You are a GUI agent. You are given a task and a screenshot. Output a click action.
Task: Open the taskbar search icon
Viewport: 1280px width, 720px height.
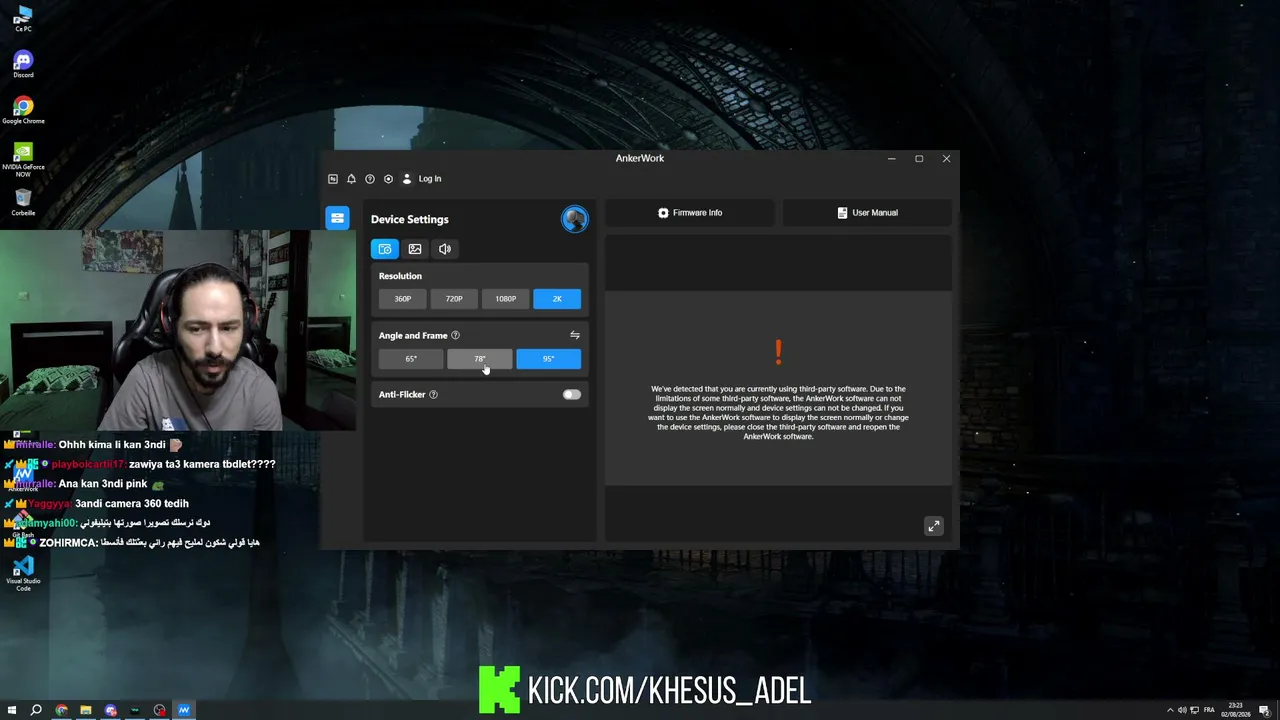coord(36,710)
